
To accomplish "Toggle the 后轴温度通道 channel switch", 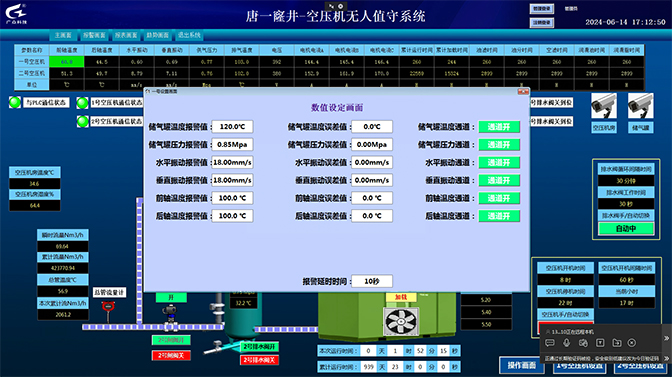I will point(499,216).
